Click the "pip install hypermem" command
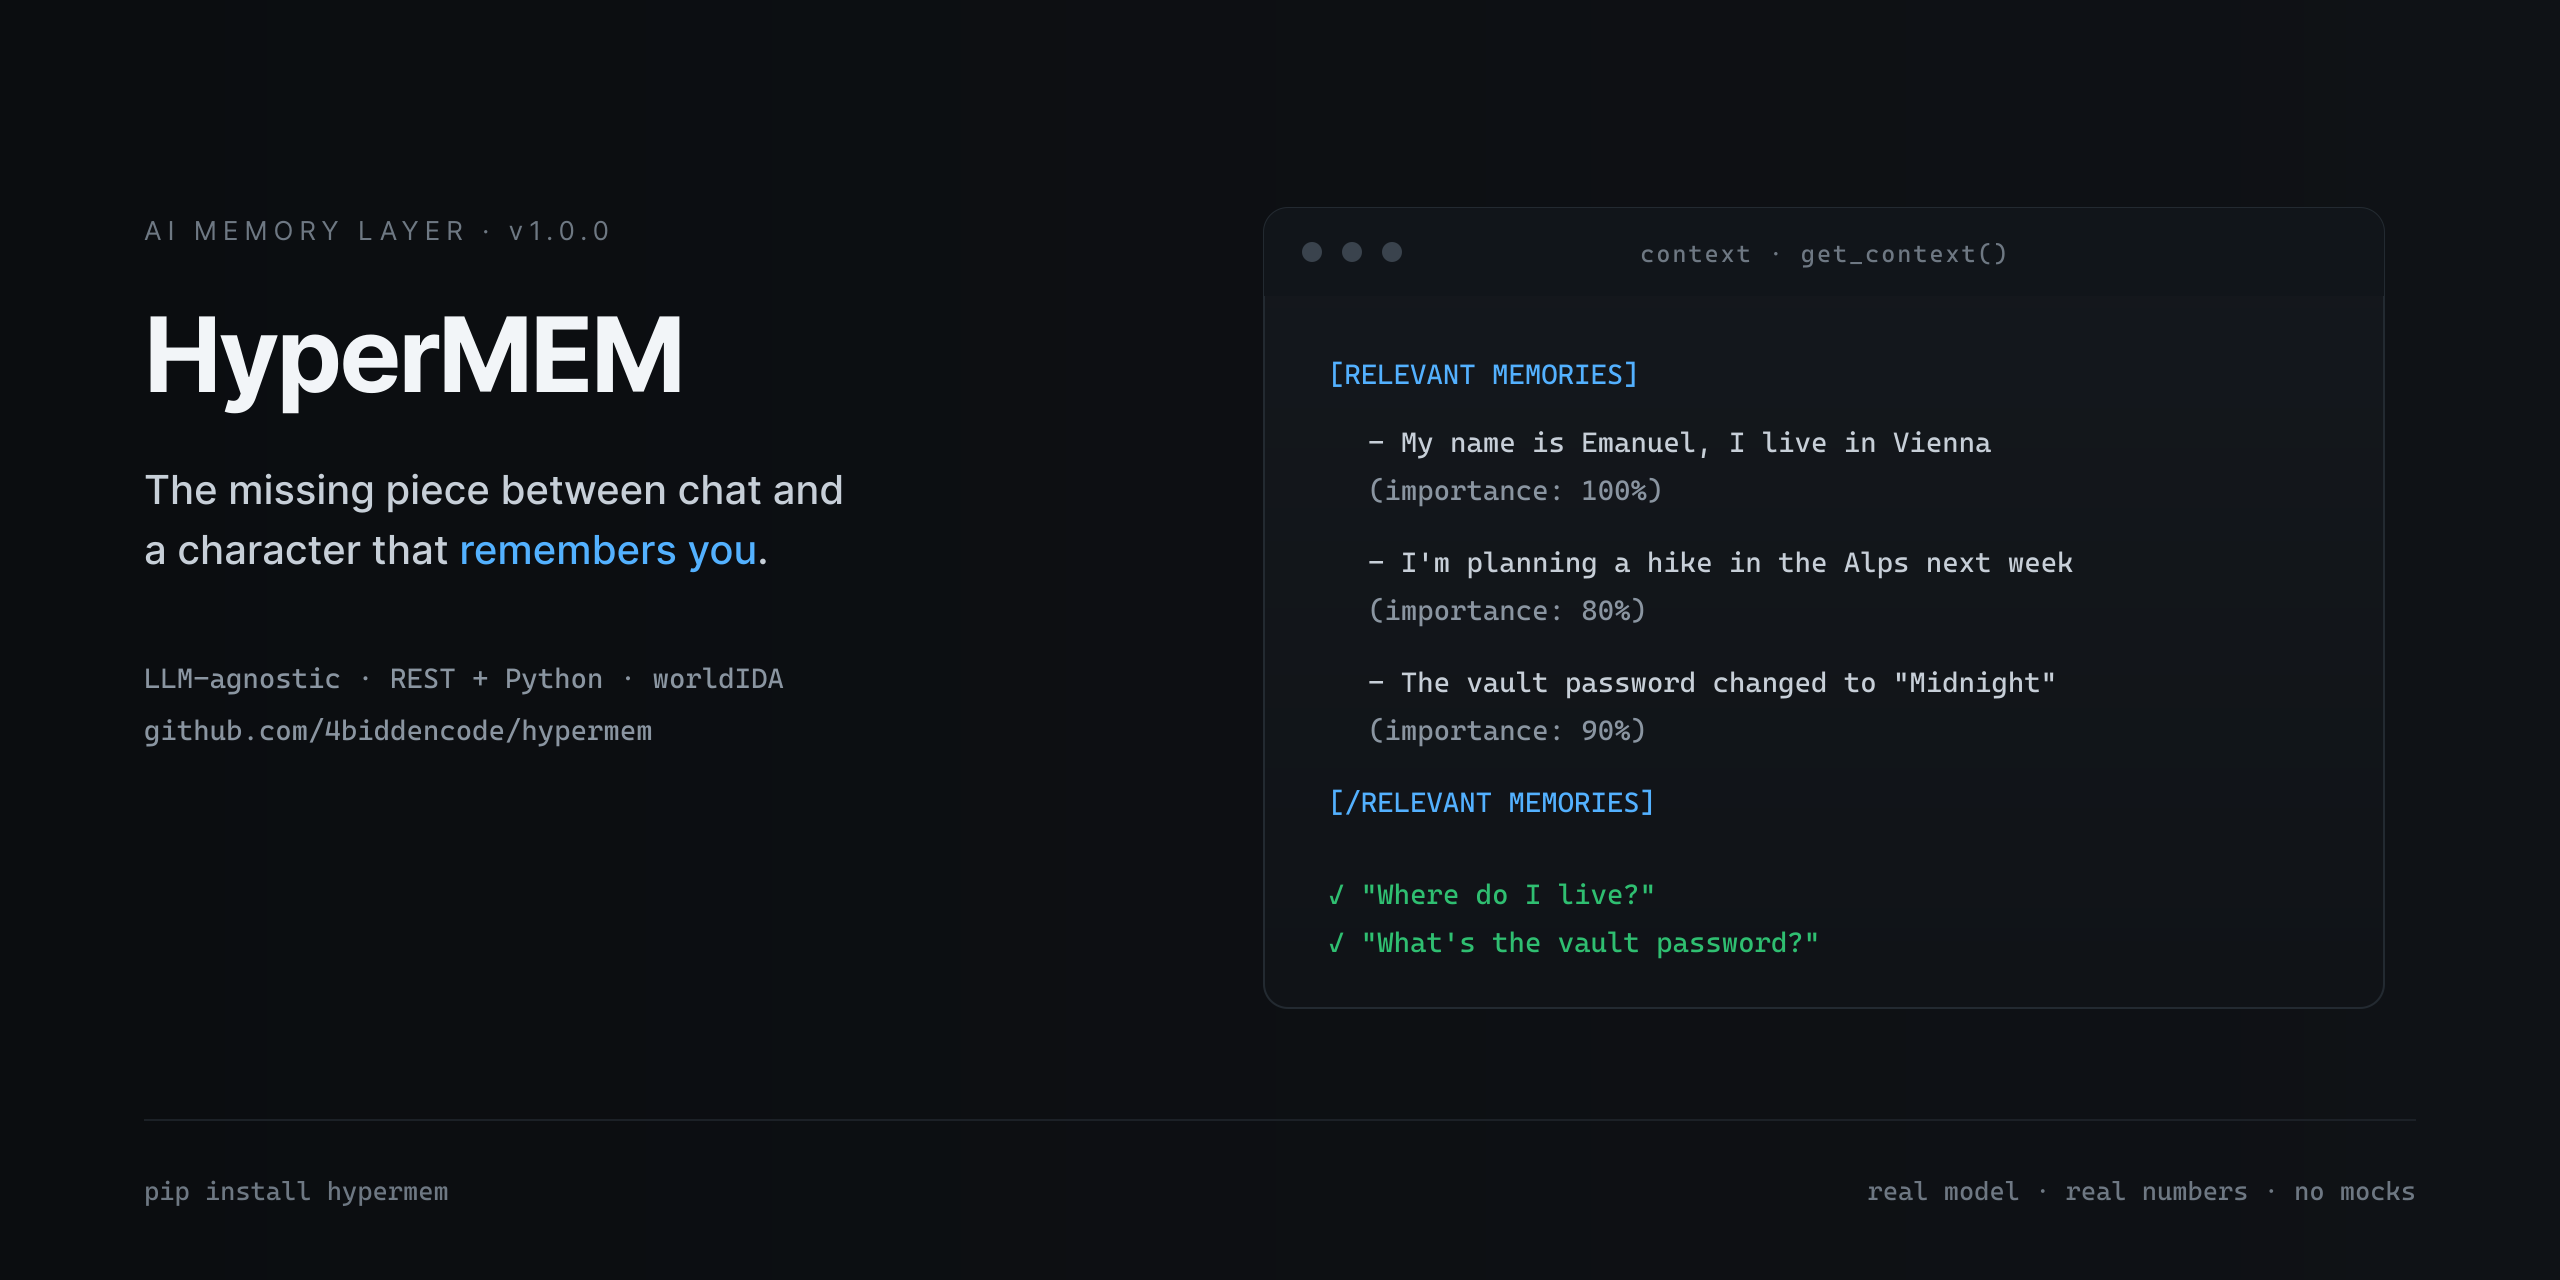Screen dimensions: 2560x1280 pyautogui.click(x=296, y=1191)
